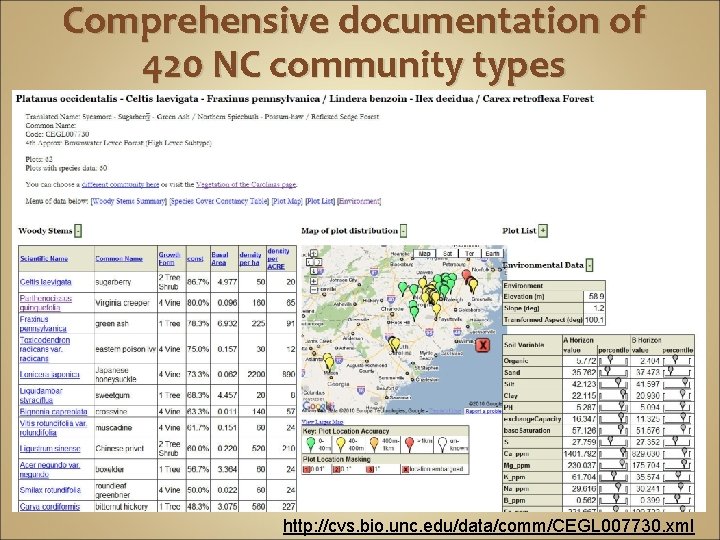
Task: Click the sugarberry common name cell
Action: pyautogui.click(x=125, y=282)
